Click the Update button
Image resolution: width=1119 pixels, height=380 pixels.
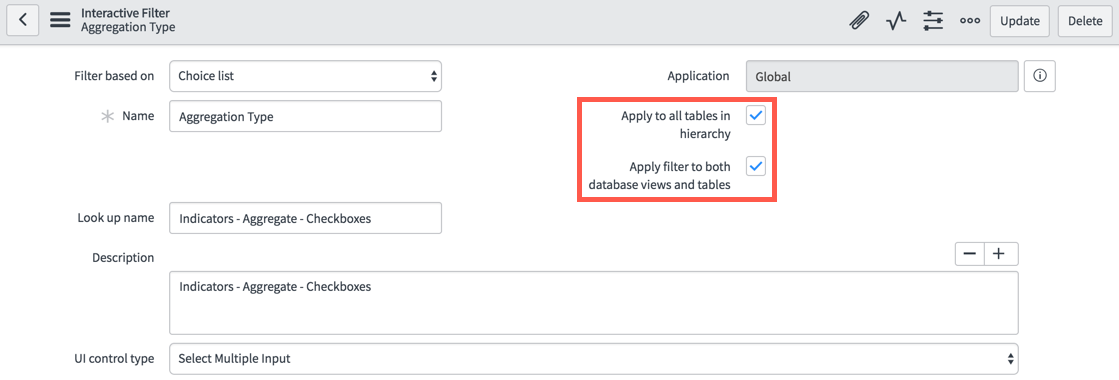(x=1019, y=21)
